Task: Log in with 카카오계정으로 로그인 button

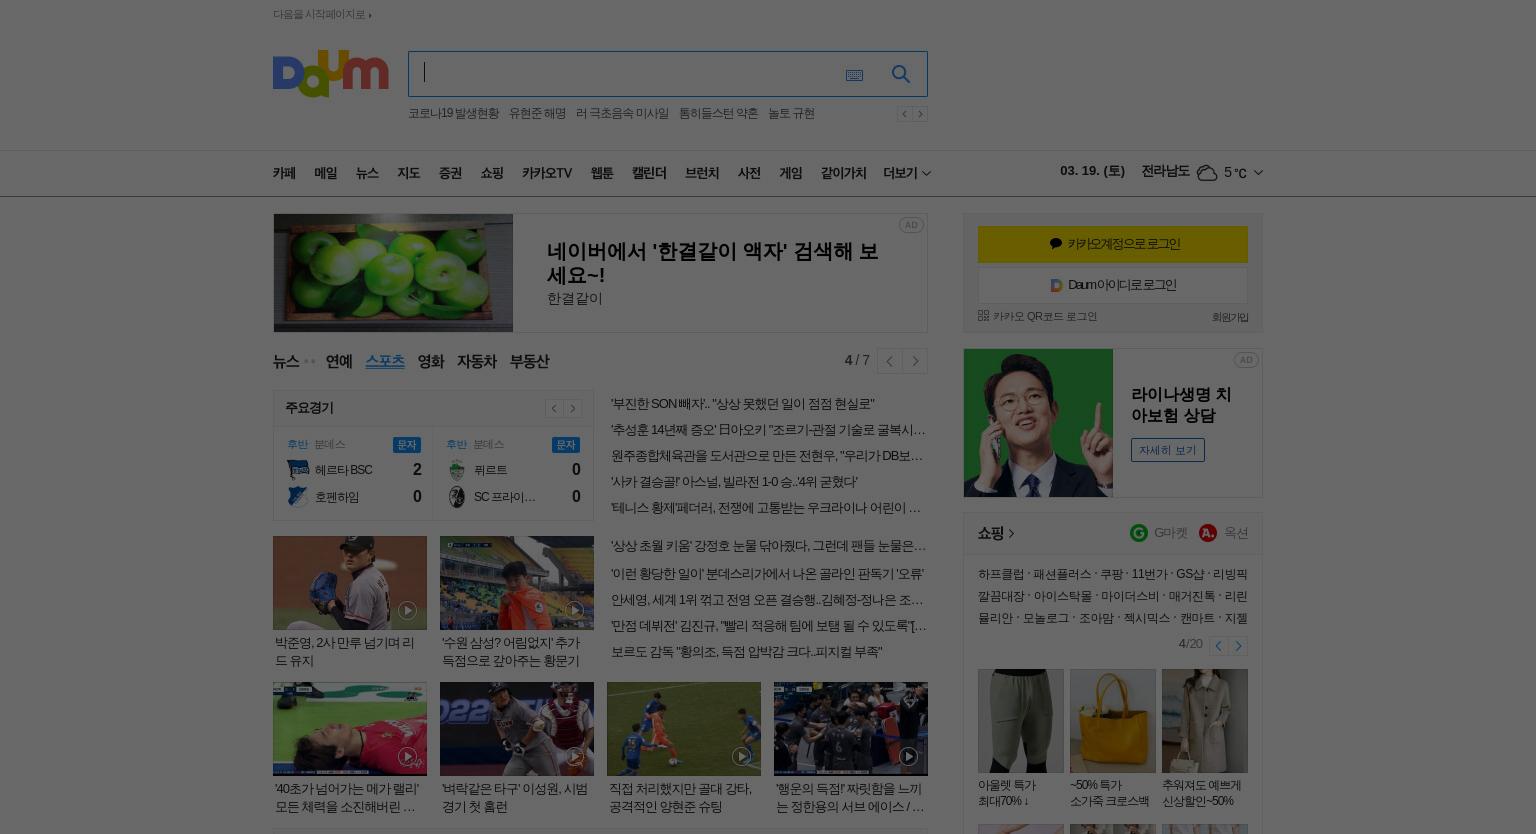Action: click(1113, 244)
